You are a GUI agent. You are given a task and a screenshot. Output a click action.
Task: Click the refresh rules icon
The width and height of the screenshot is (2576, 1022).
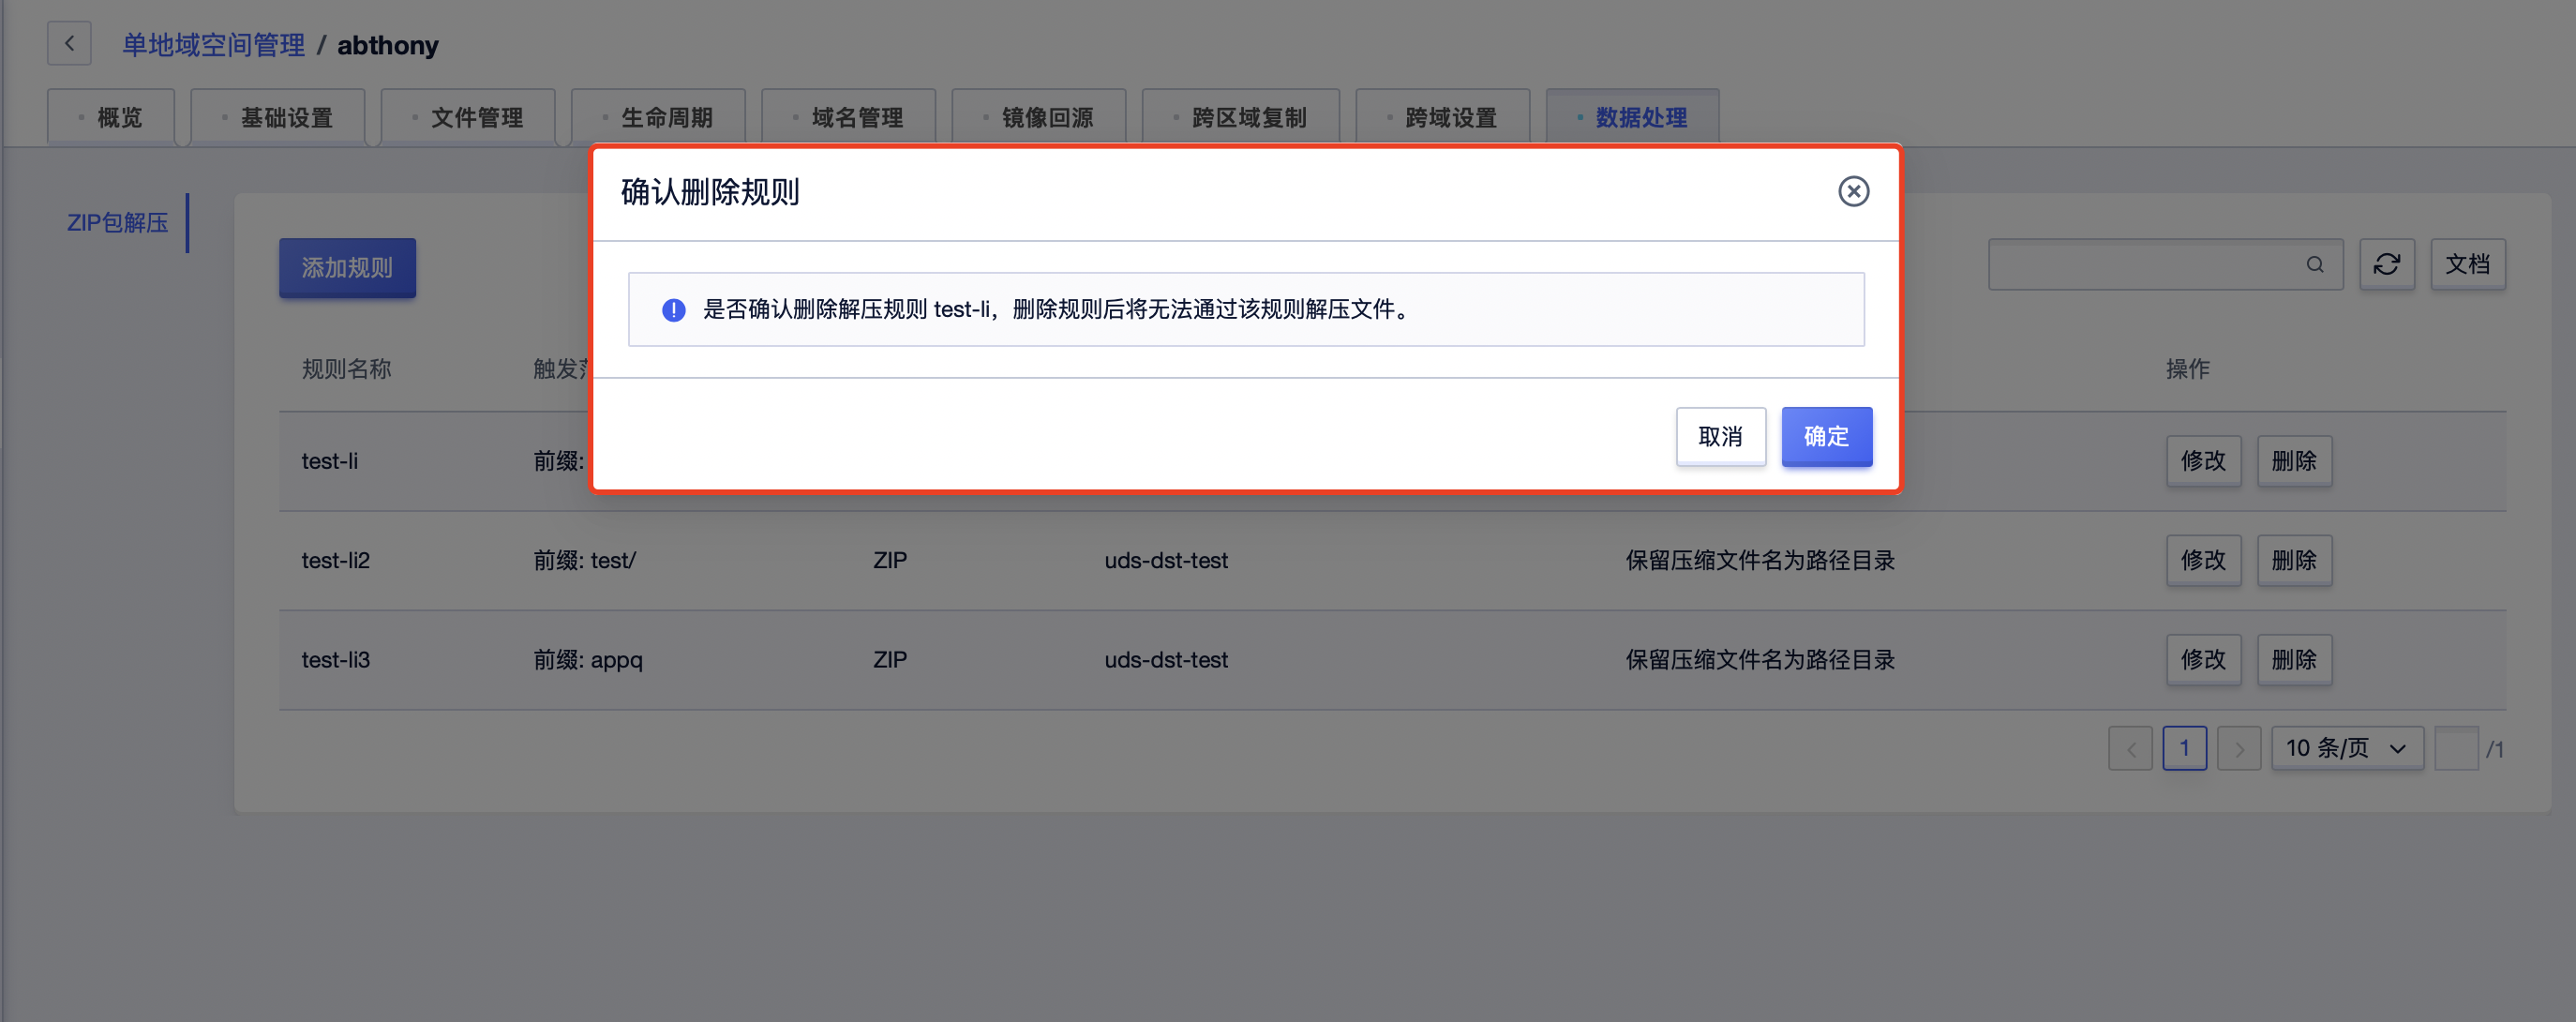click(x=2386, y=264)
